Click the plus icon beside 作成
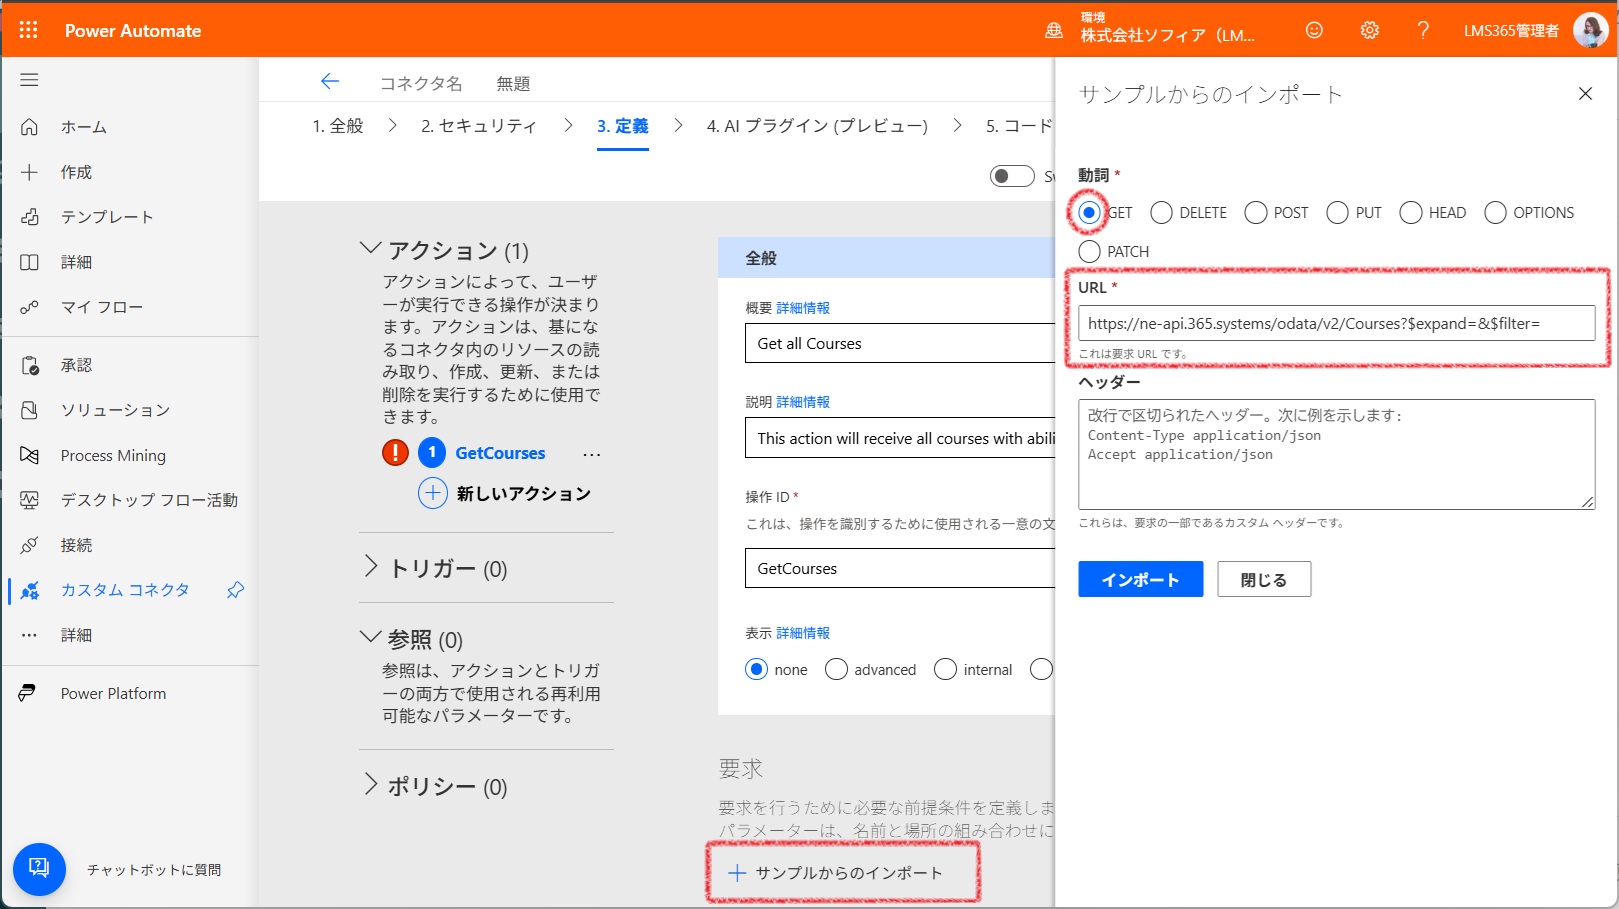The width and height of the screenshot is (1619, 909). coord(29,172)
